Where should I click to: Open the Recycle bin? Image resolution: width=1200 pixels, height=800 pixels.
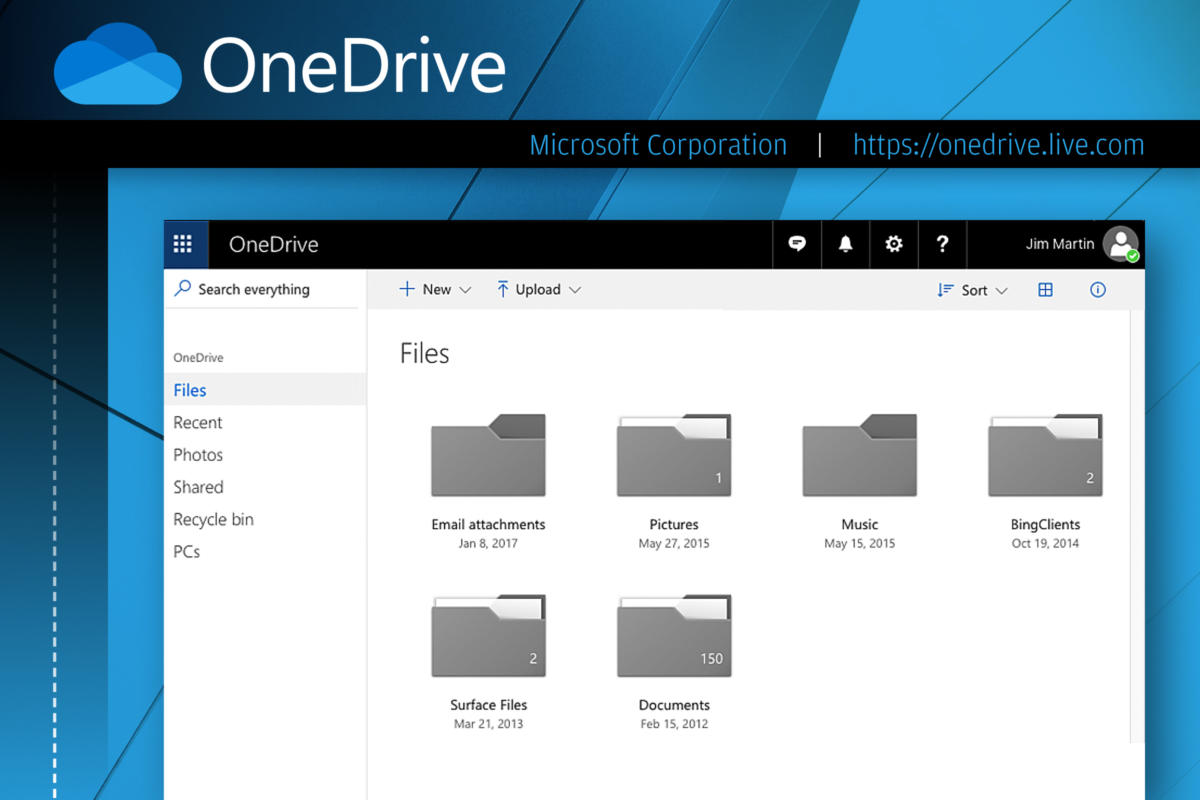coord(213,519)
